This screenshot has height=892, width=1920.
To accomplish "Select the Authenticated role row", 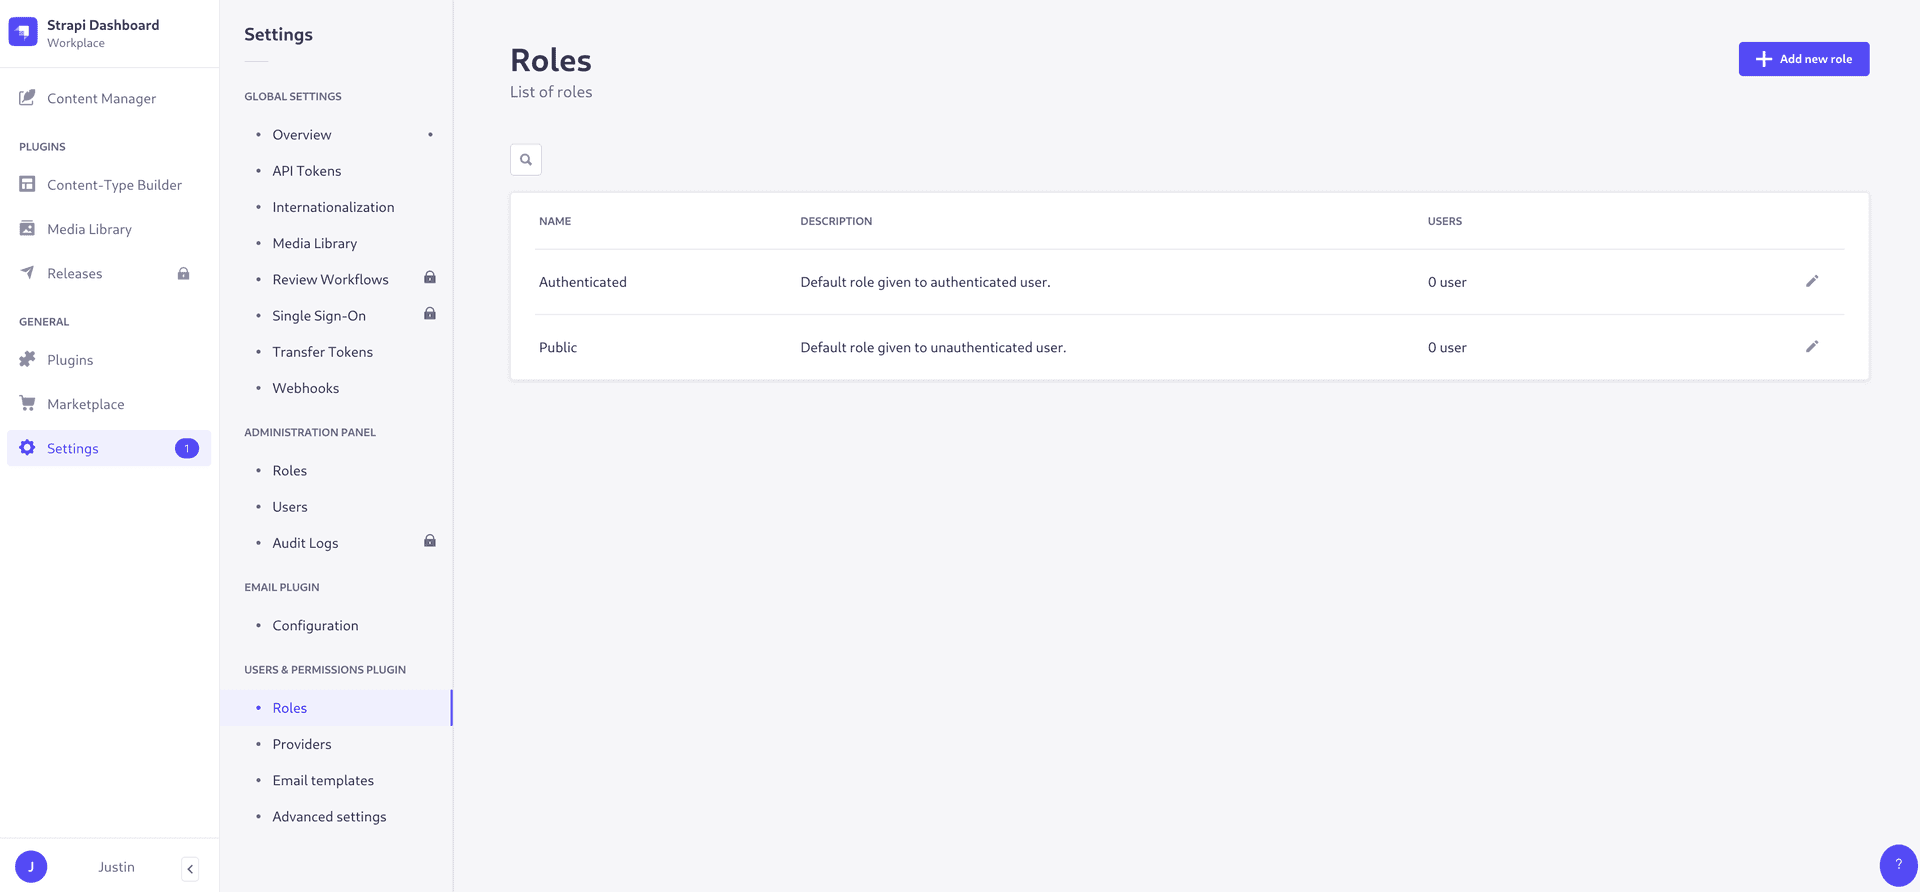I will pyautogui.click(x=583, y=282).
